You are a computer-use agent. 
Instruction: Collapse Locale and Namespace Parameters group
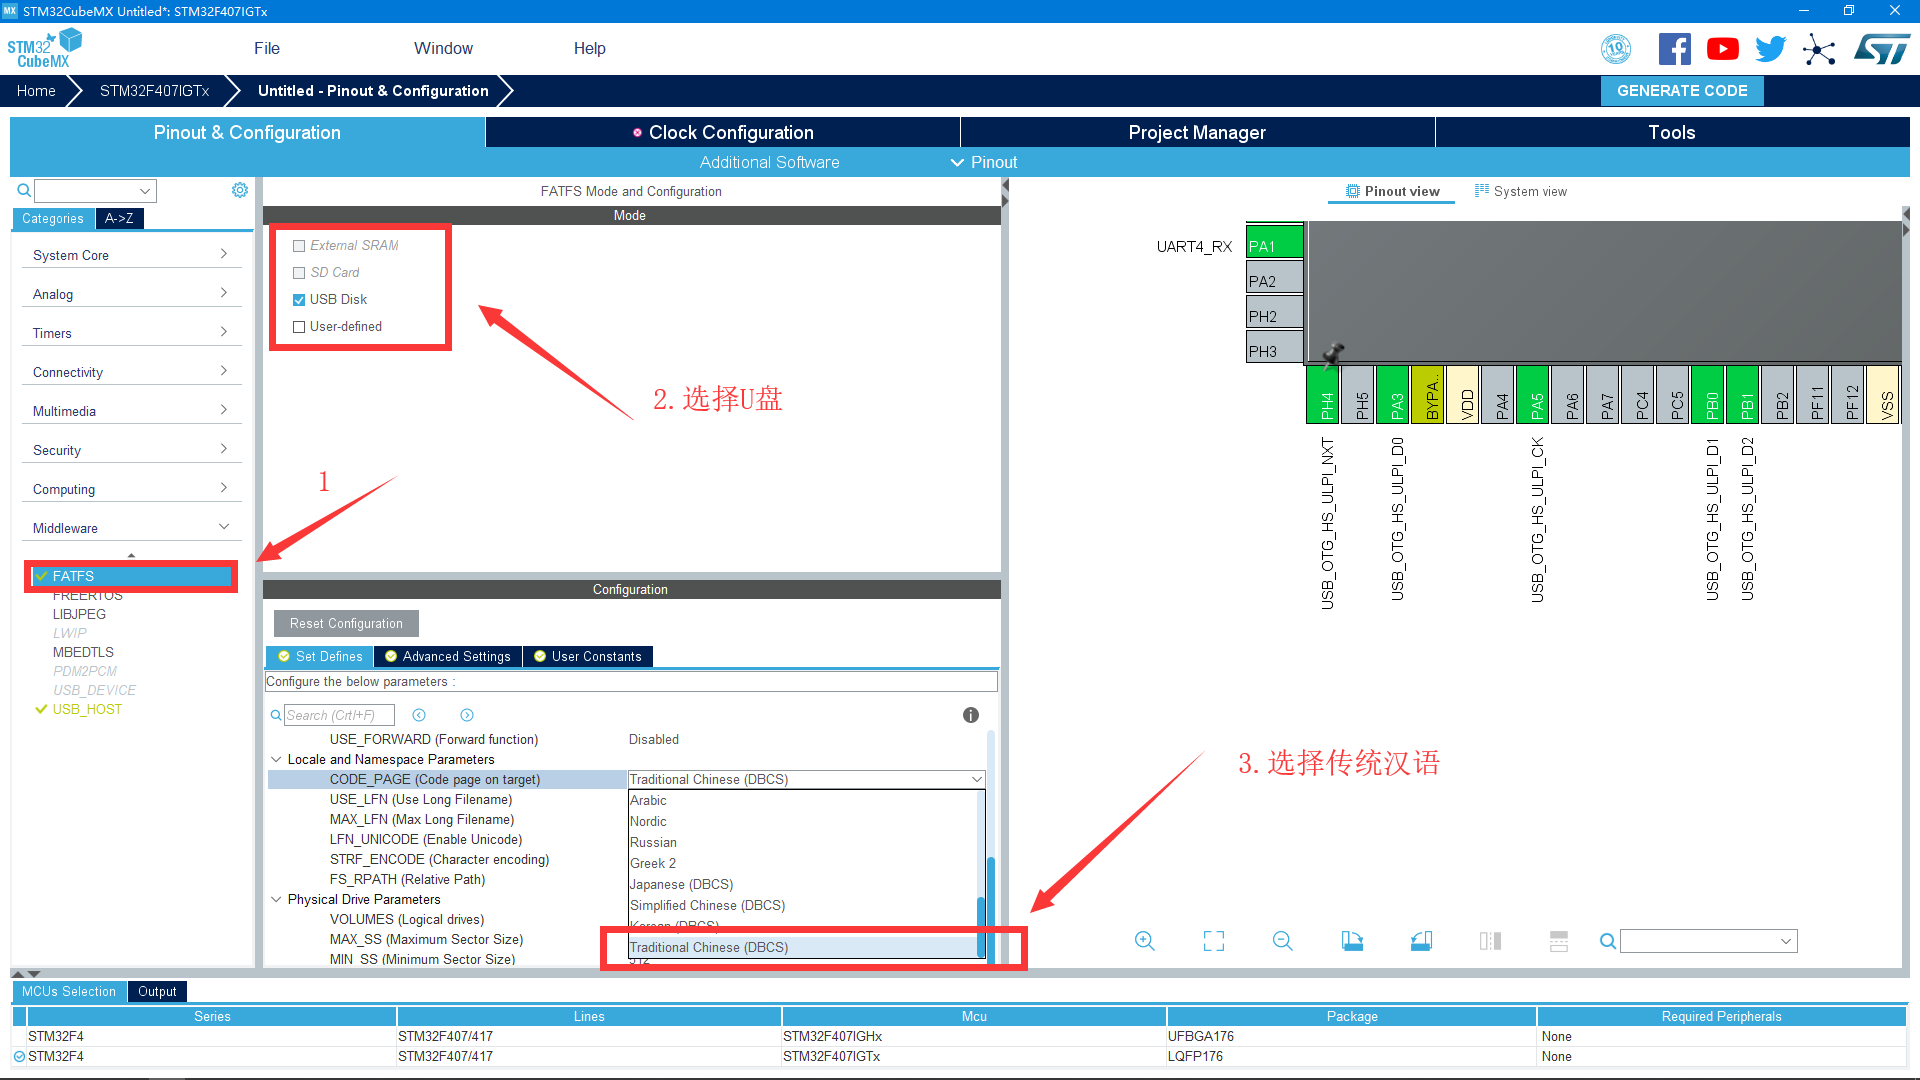[x=276, y=759]
